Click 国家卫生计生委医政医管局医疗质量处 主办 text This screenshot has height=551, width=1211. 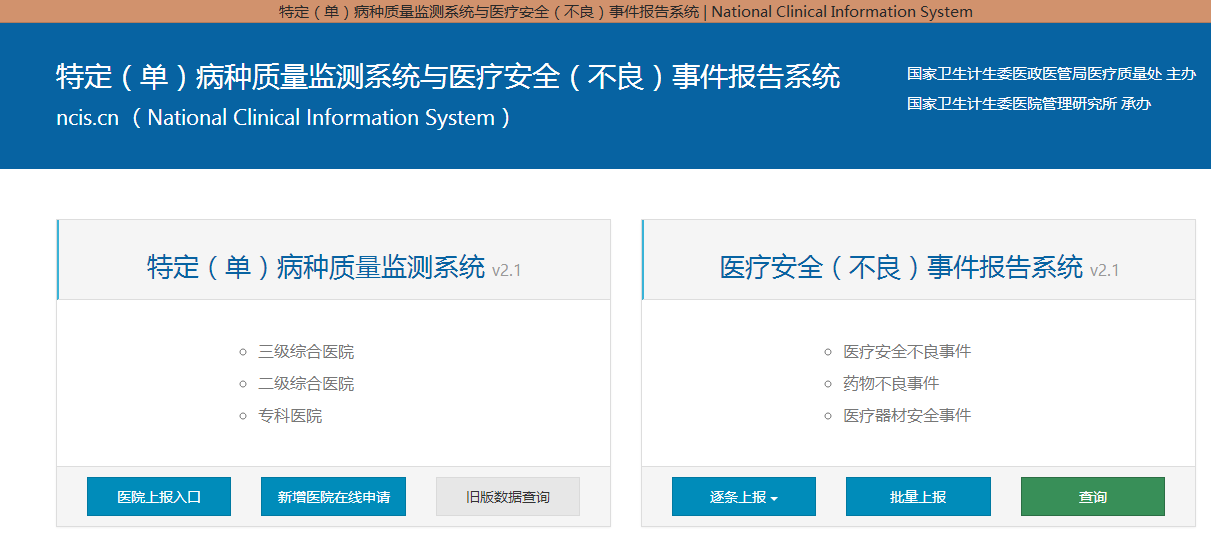coord(1051,74)
